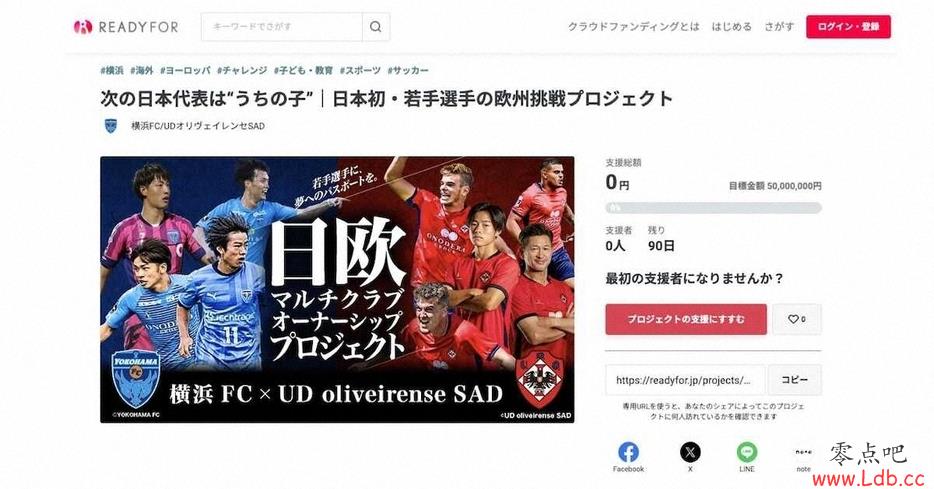Open the project banner image
This screenshot has width=934, height=489.
coord(337,289)
